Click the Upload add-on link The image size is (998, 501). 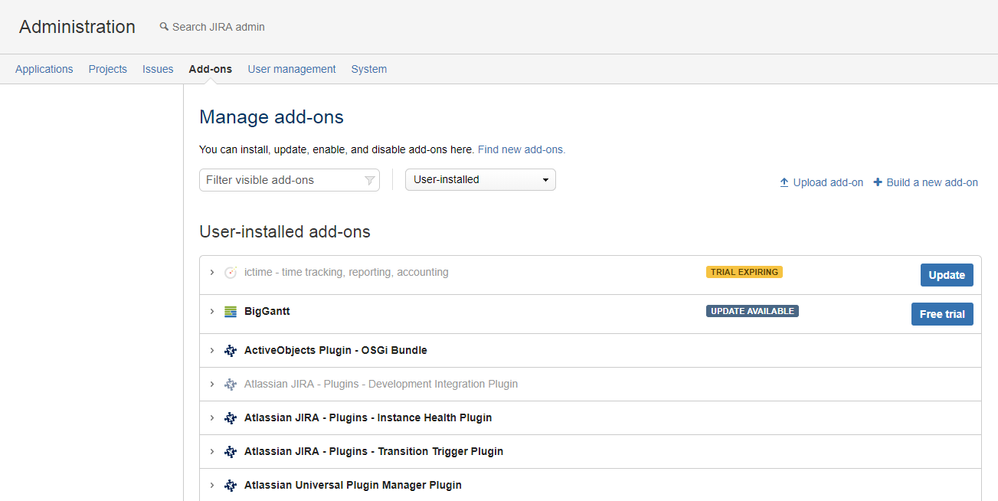(x=828, y=183)
